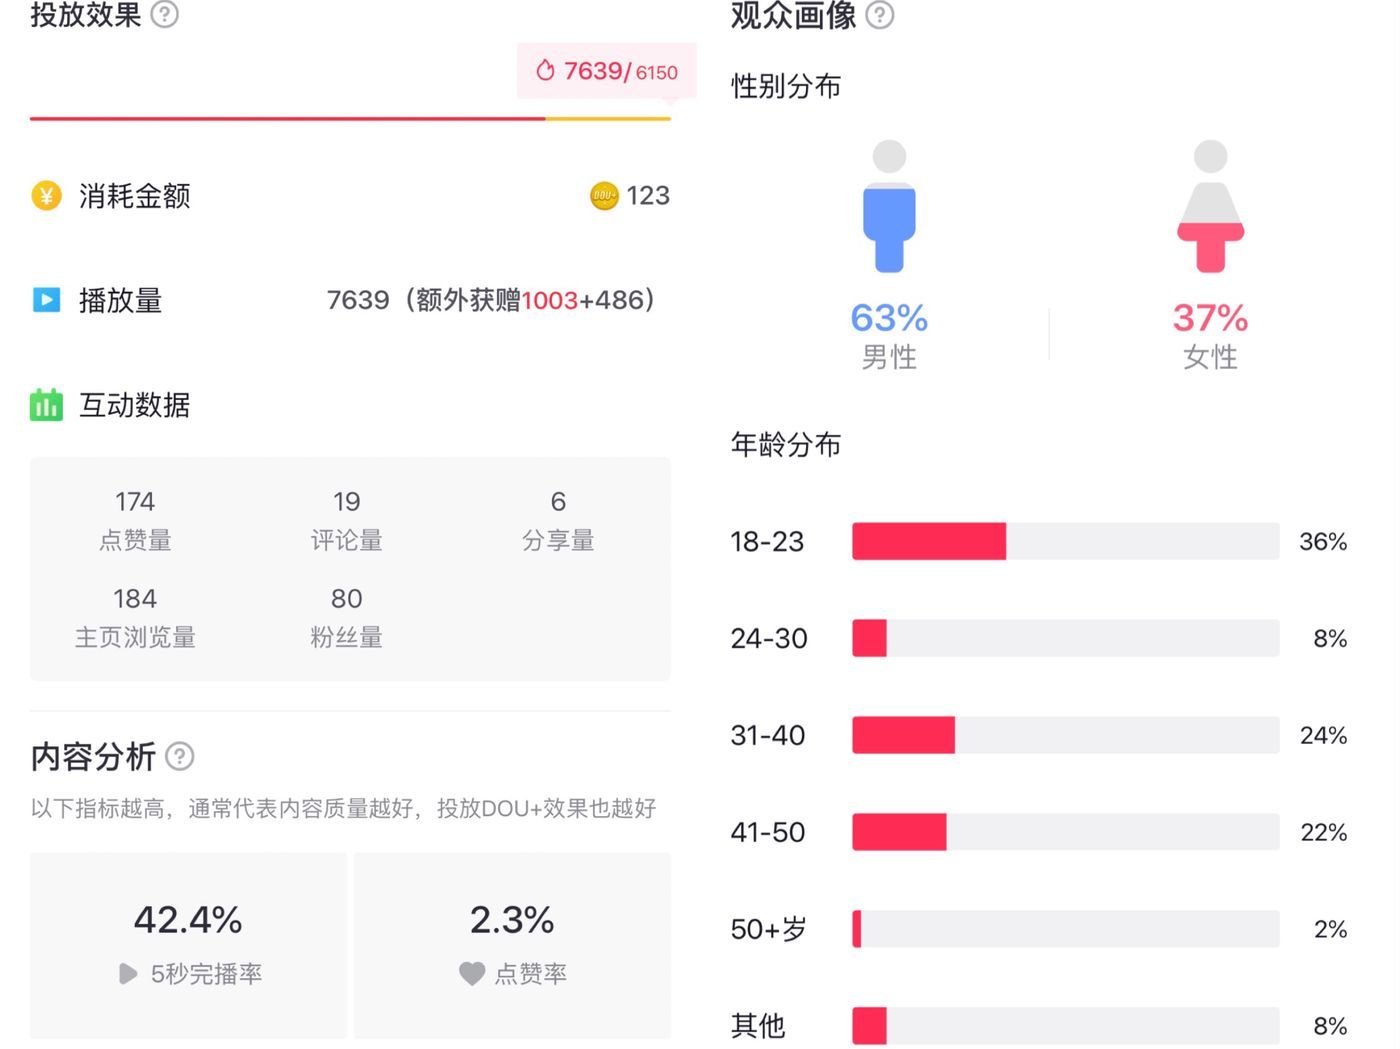The height and width of the screenshot is (1049, 1400).
Task: Click the heart icon beside 点赞率
Action: coord(472,973)
